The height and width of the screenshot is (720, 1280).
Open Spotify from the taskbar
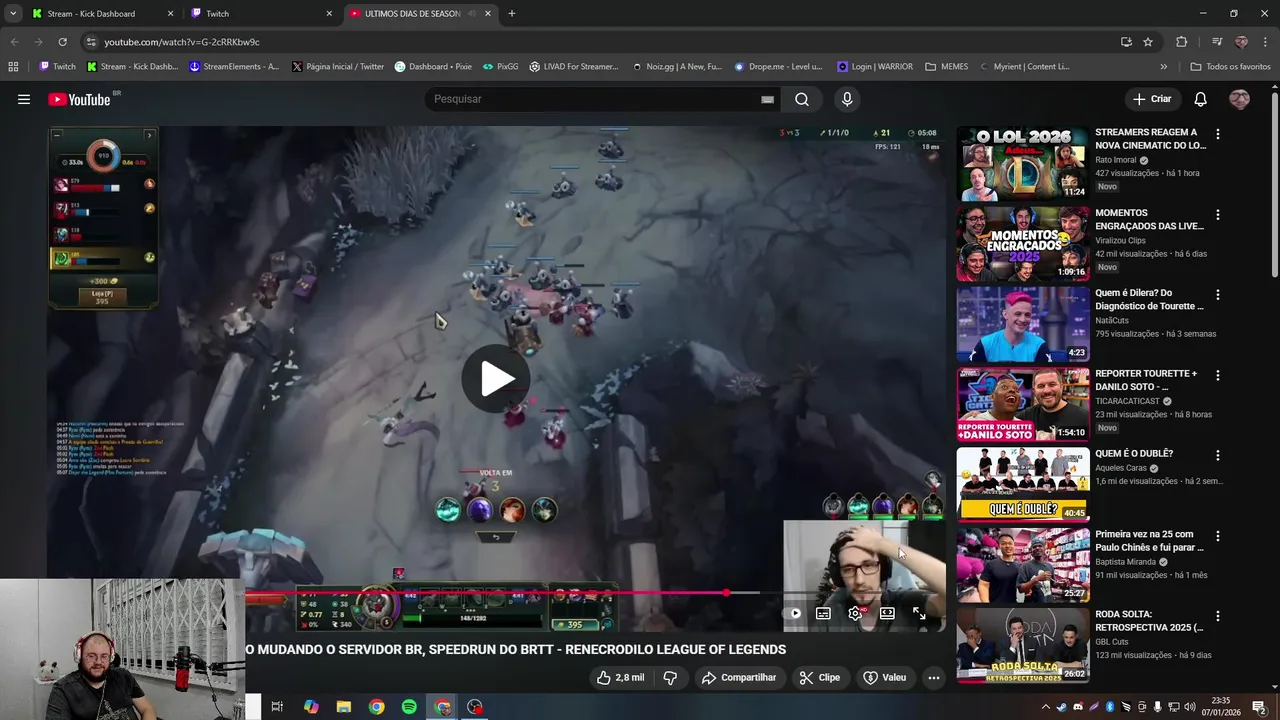click(x=409, y=707)
